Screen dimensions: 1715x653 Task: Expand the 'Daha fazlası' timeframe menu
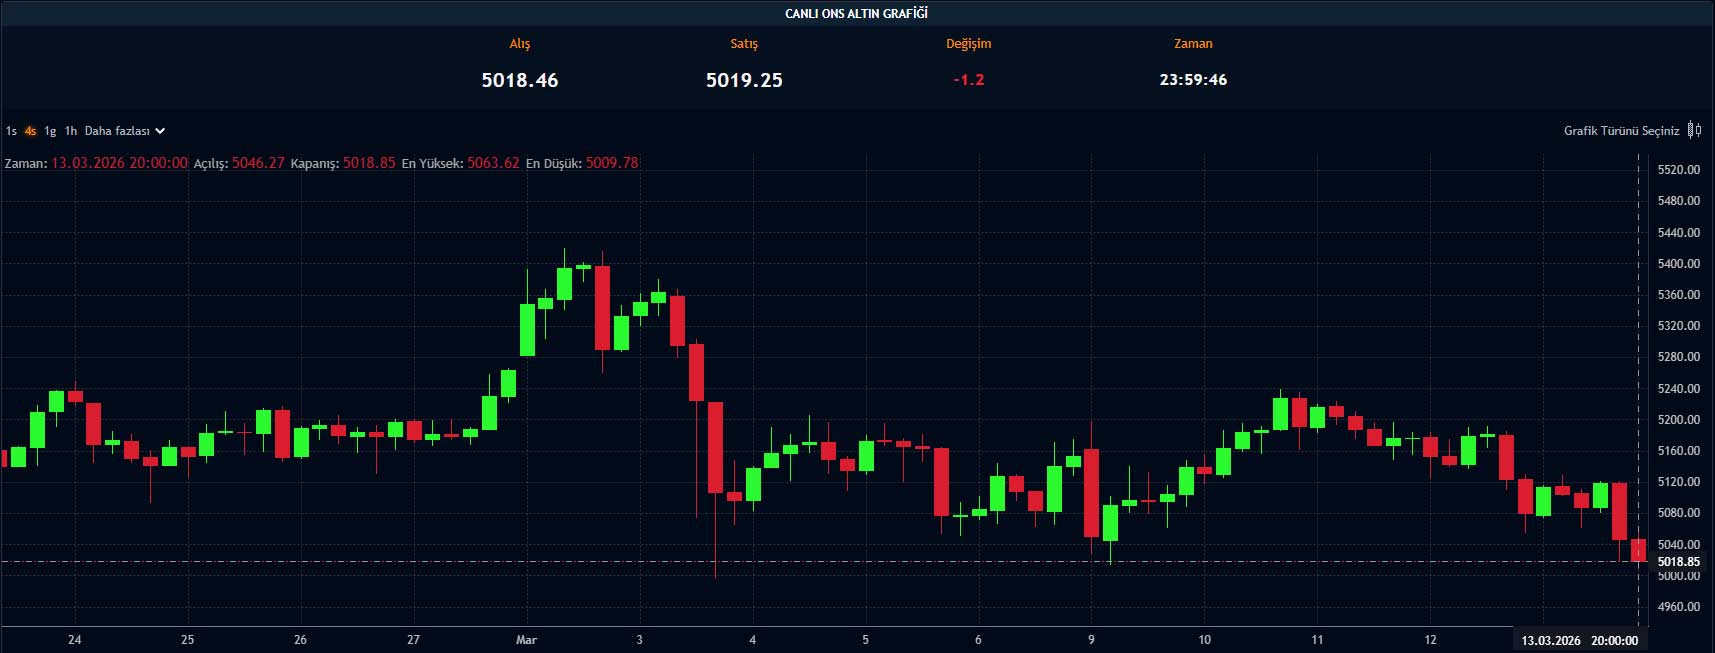[117, 131]
